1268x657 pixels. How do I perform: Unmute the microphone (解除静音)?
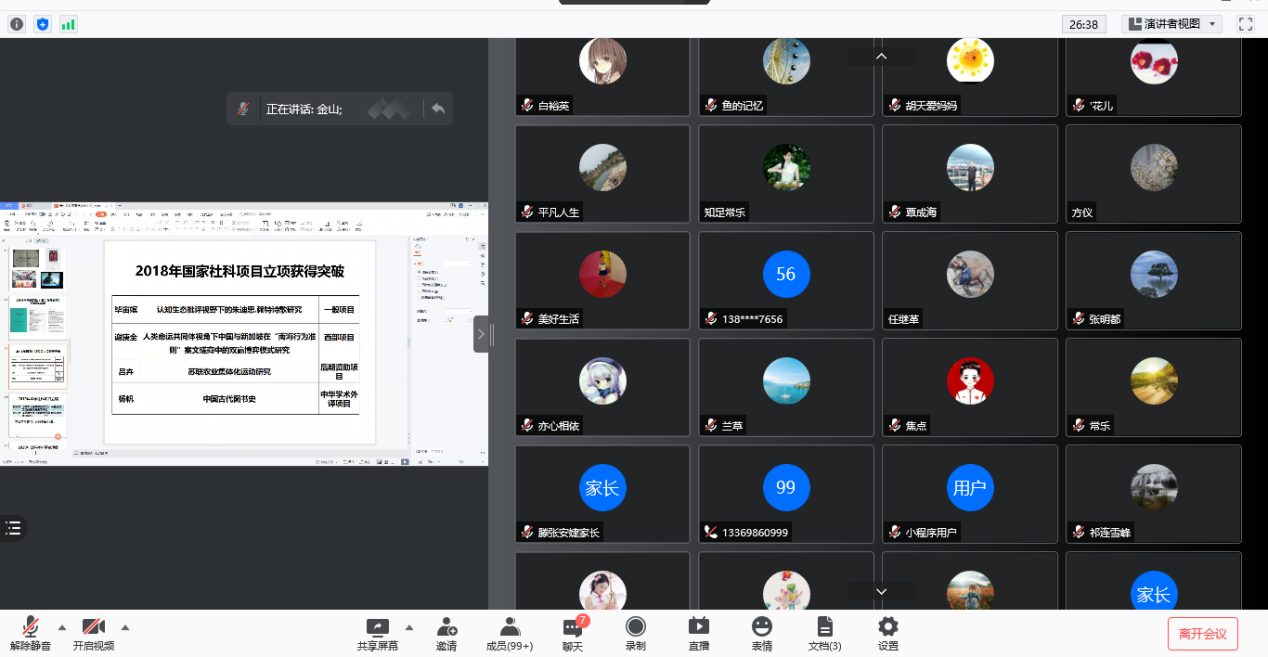click(31, 633)
